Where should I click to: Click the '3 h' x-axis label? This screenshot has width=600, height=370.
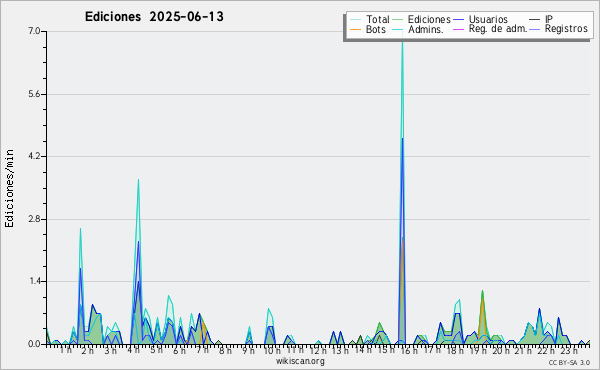111,351
